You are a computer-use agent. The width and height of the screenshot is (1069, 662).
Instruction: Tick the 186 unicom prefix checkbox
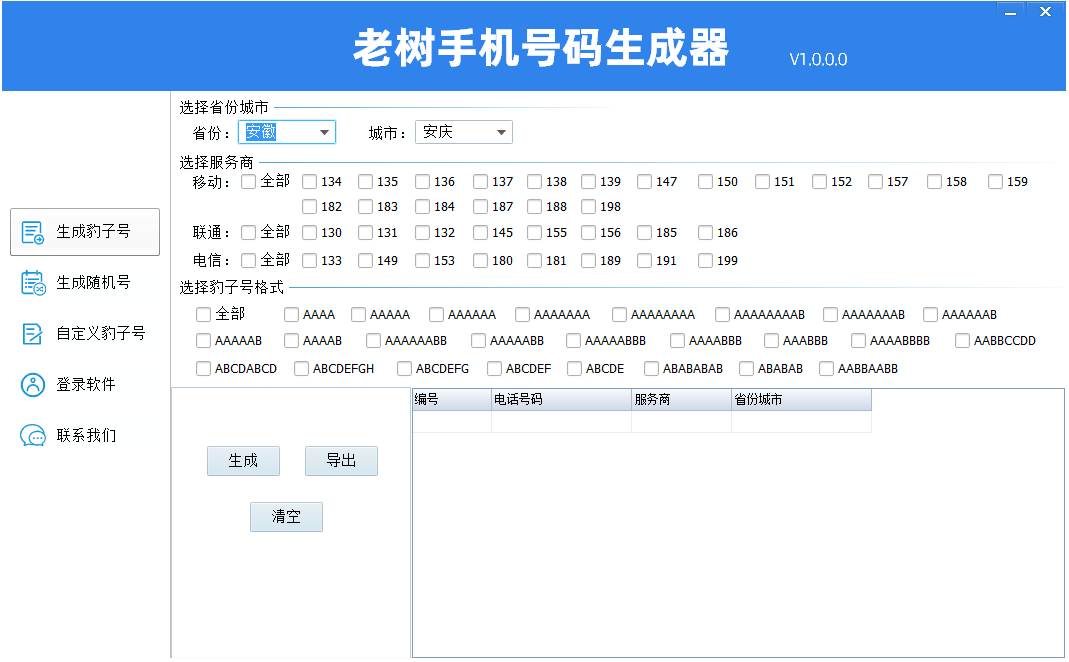point(706,233)
